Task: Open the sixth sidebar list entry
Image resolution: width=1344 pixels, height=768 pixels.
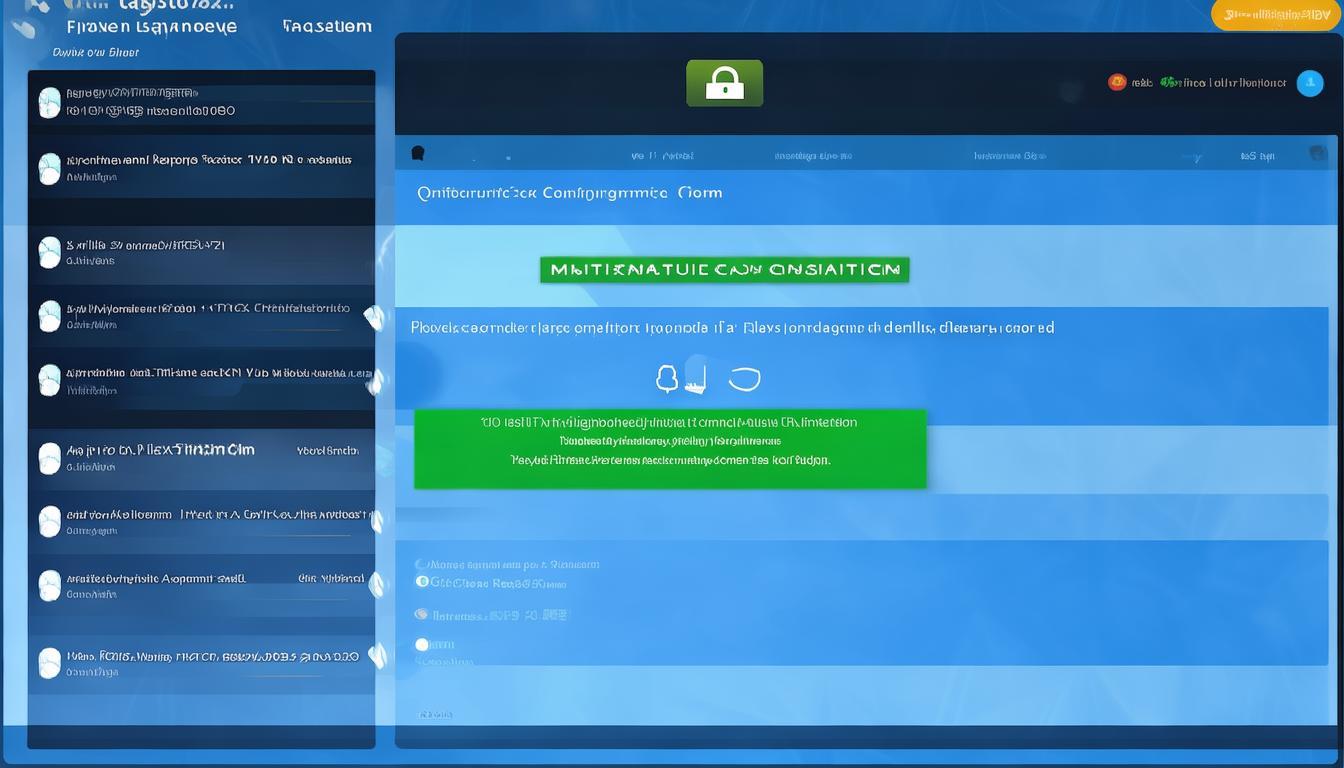Action: click(x=200, y=457)
